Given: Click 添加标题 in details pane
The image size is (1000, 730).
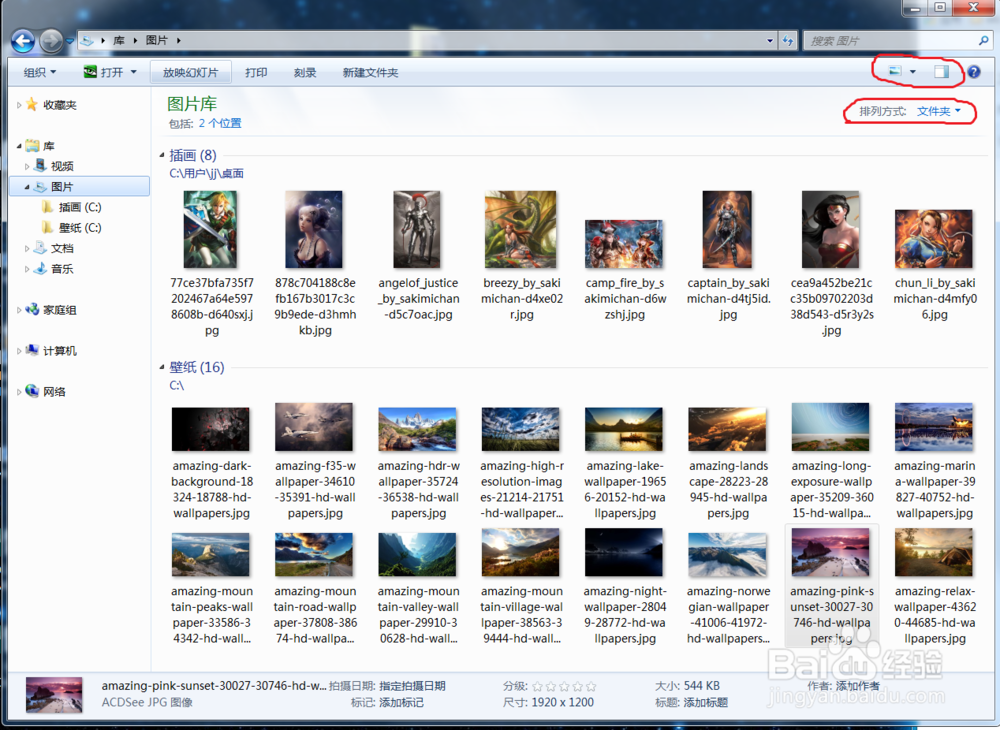Looking at the screenshot, I should 705,703.
